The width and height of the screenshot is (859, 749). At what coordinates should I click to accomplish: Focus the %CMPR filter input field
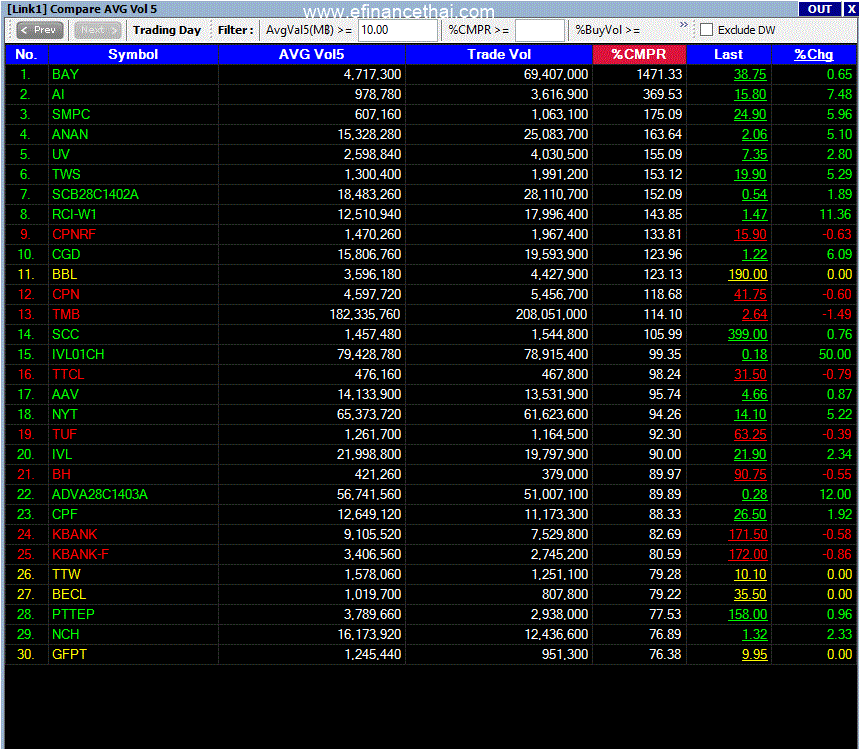540,30
